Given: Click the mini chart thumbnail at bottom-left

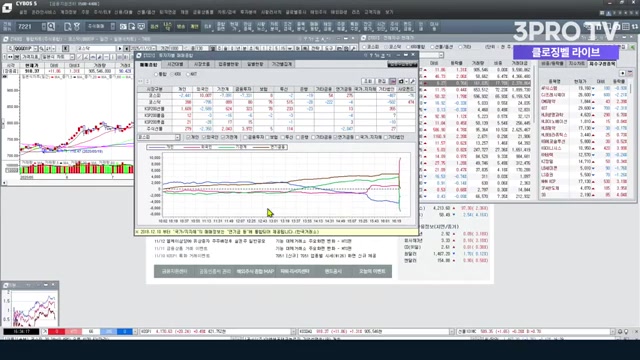Looking at the screenshot, I should tap(31, 308).
